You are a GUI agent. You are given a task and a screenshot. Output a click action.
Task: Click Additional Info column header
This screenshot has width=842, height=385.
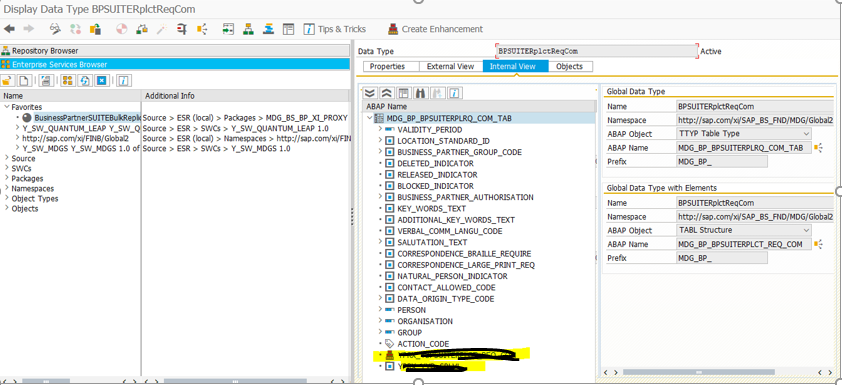click(246, 96)
